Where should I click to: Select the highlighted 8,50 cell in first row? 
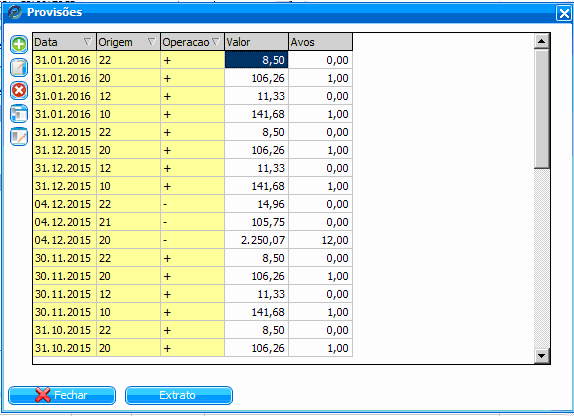click(256, 60)
